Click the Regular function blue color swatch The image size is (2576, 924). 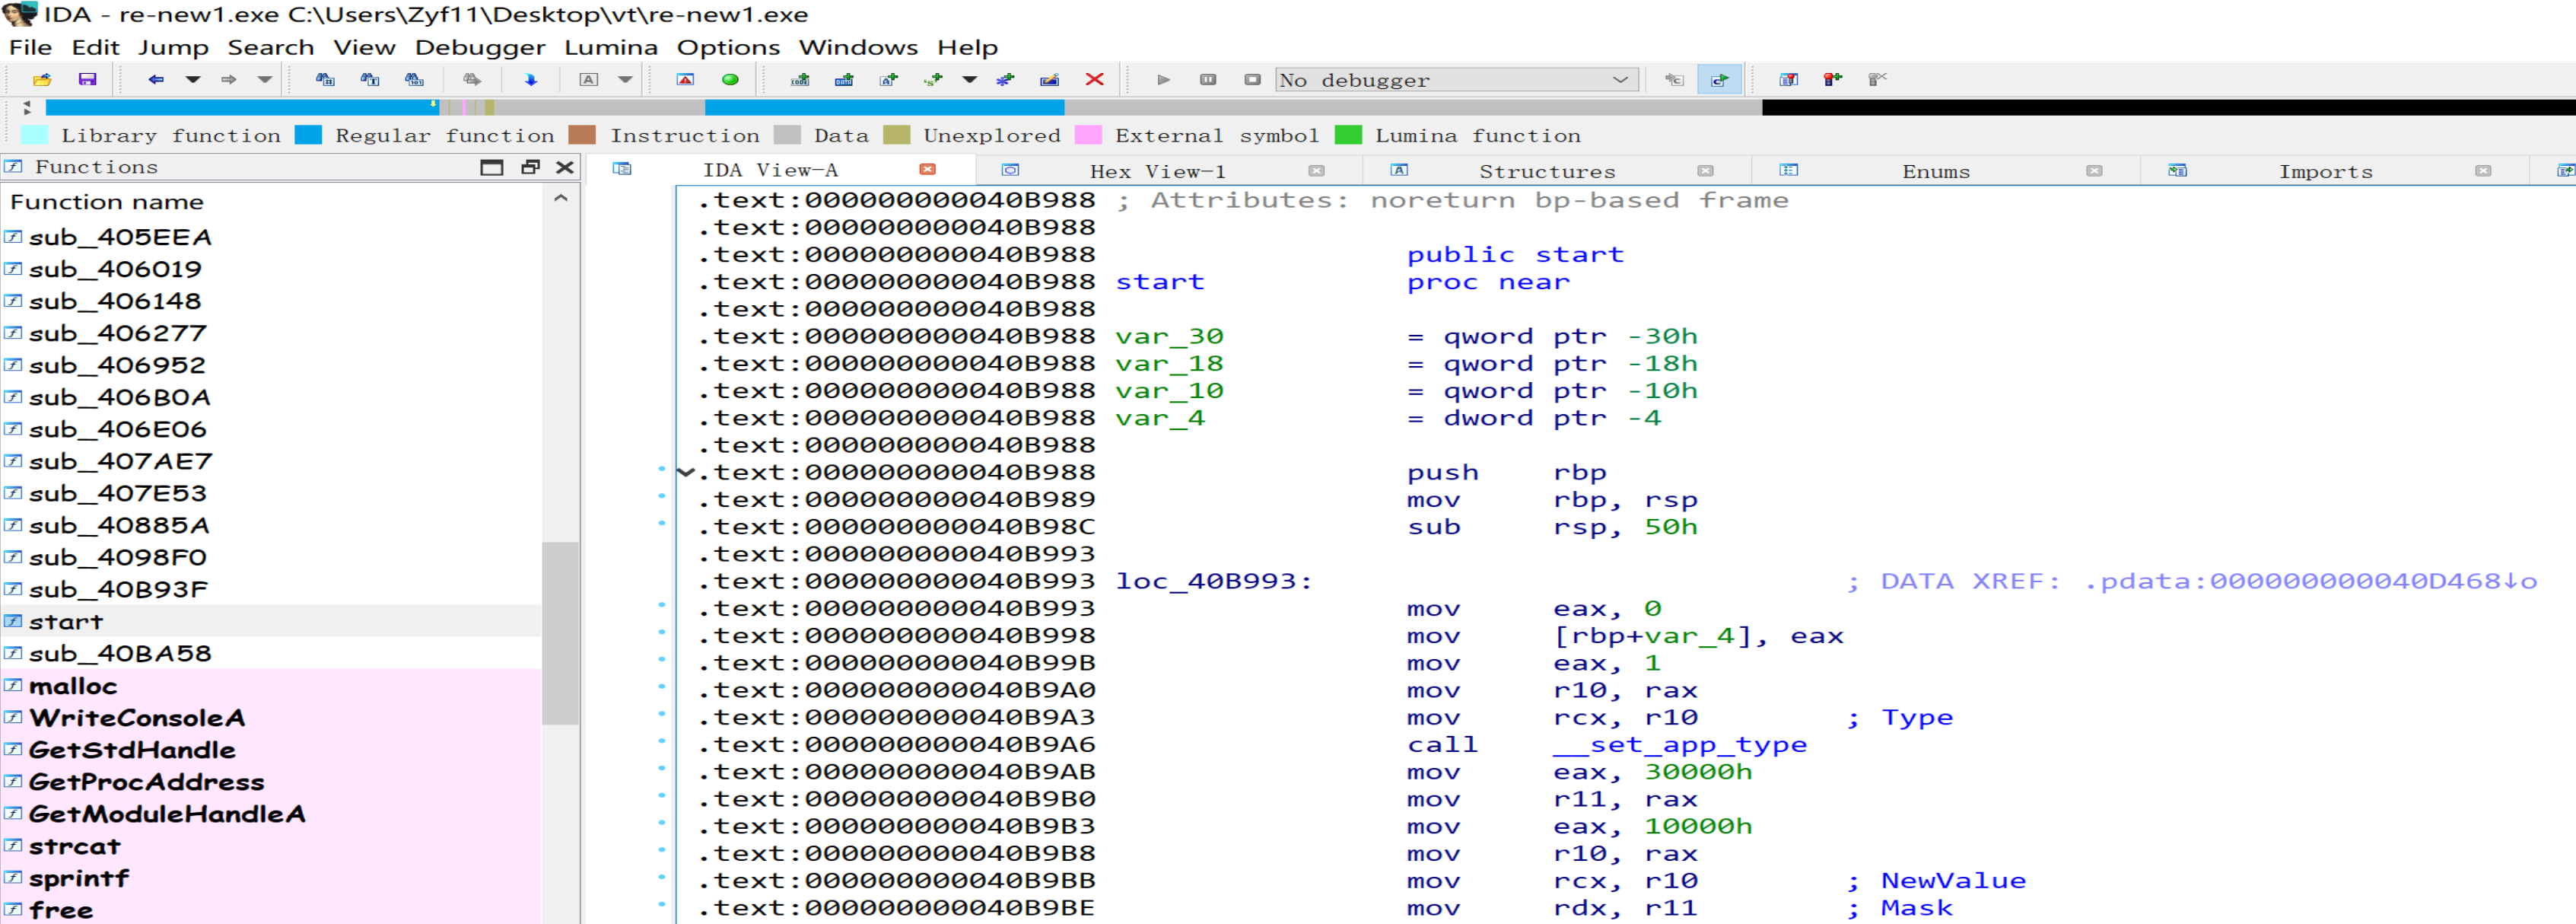[x=309, y=135]
